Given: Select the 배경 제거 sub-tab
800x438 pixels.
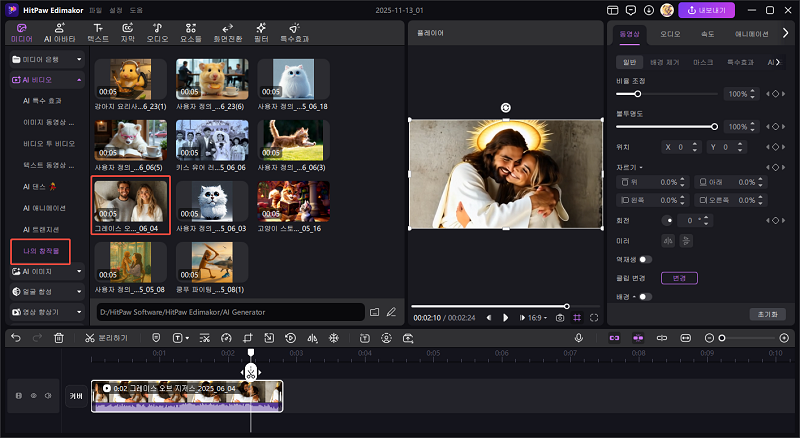Looking at the screenshot, I should [x=665, y=62].
